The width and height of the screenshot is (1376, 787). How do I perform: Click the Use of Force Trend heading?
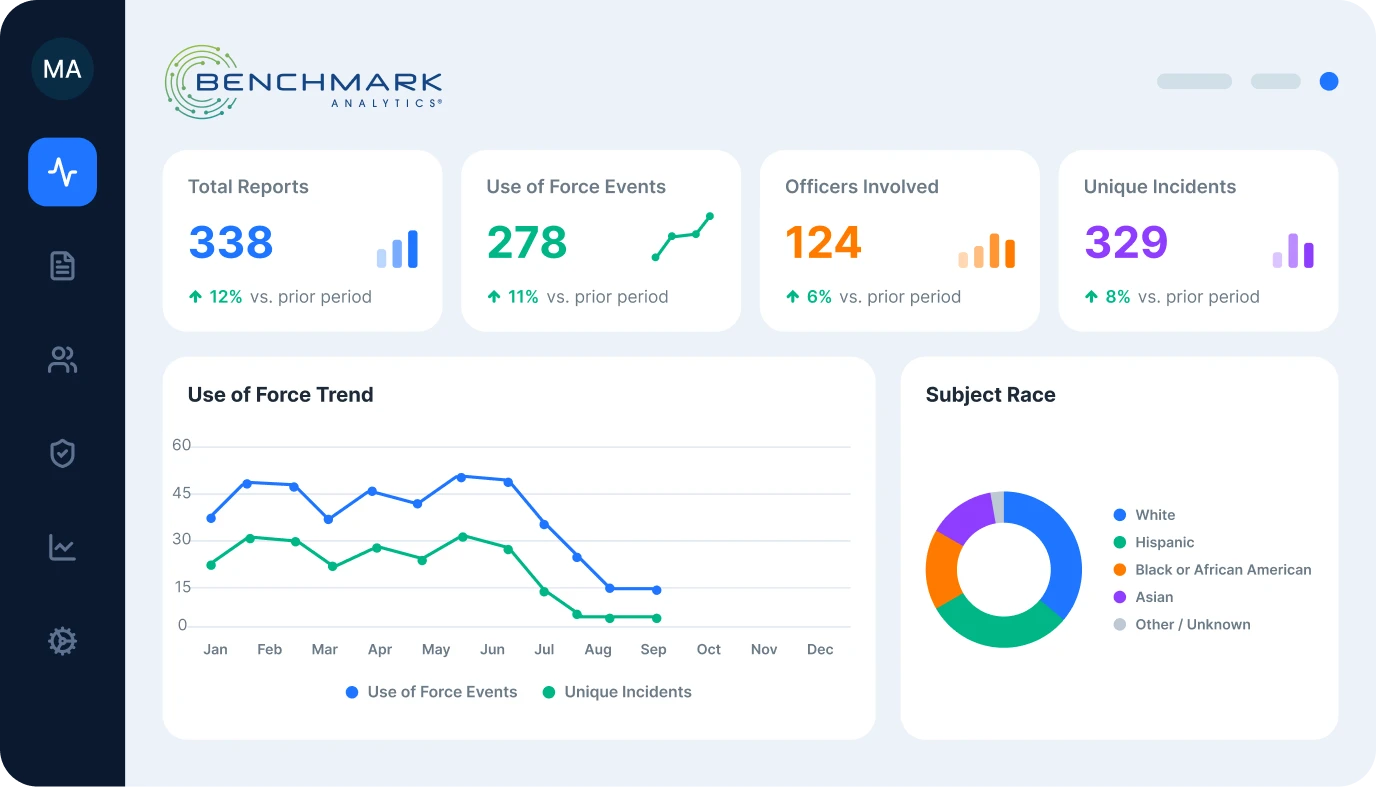(x=281, y=395)
